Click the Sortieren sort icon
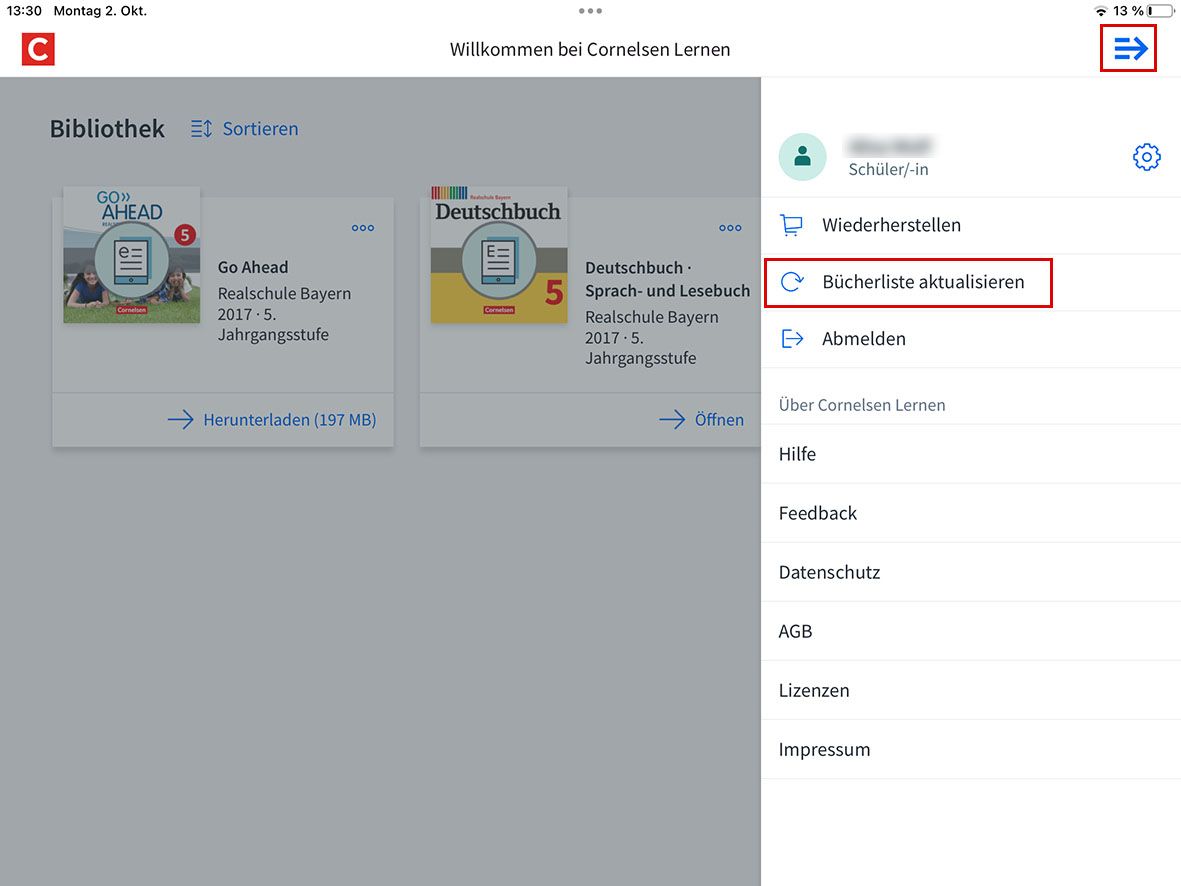The height and width of the screenshot is (886, 1181). (201, 129)
